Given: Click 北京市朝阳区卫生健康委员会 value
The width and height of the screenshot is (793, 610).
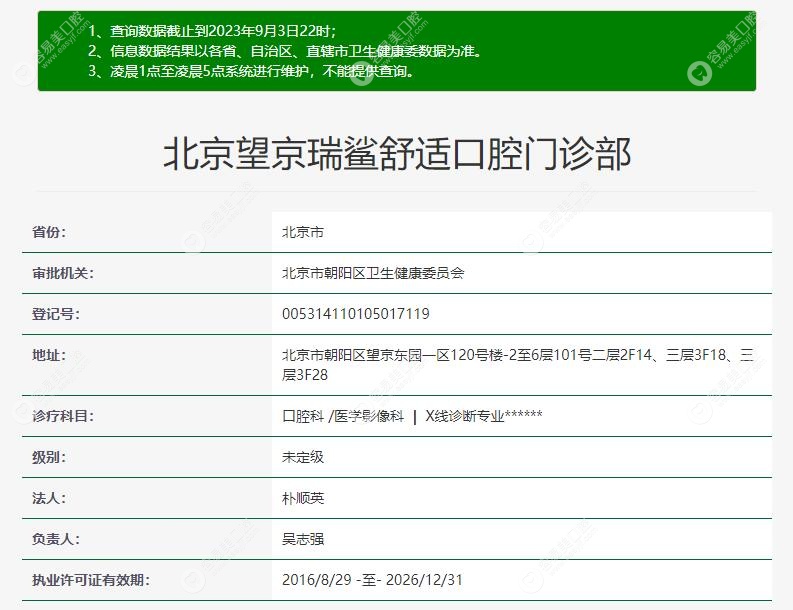Looking at the screenshot, I should 373,273.
